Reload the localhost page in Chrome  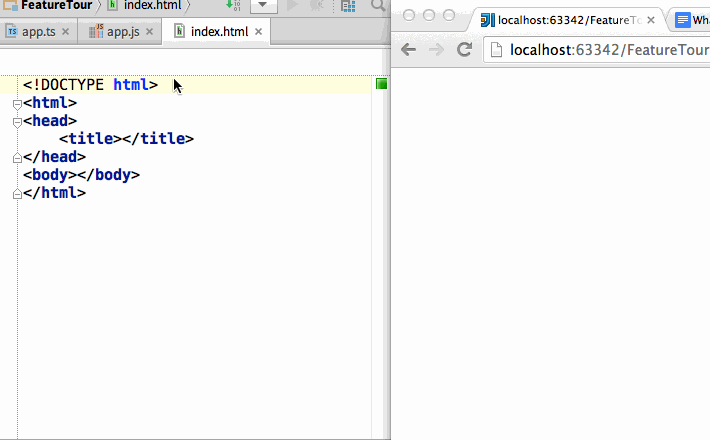click(x=464, y=49)
